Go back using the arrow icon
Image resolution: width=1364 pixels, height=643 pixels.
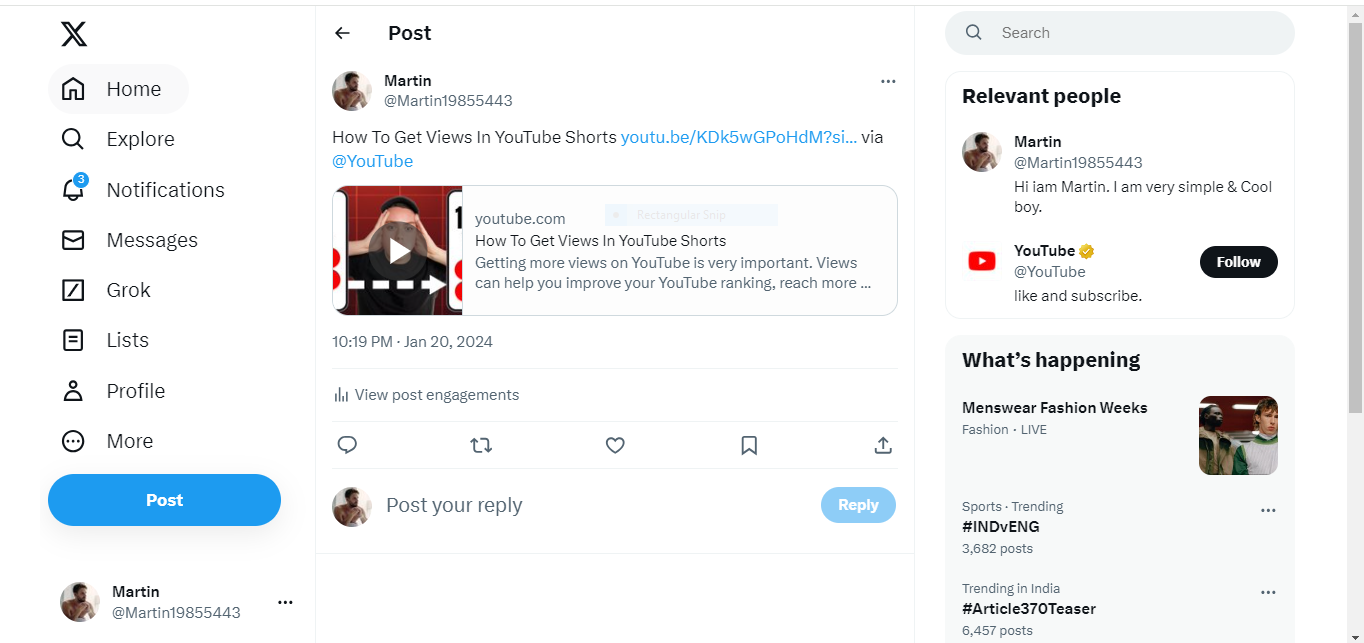click(x=342, y=33)
